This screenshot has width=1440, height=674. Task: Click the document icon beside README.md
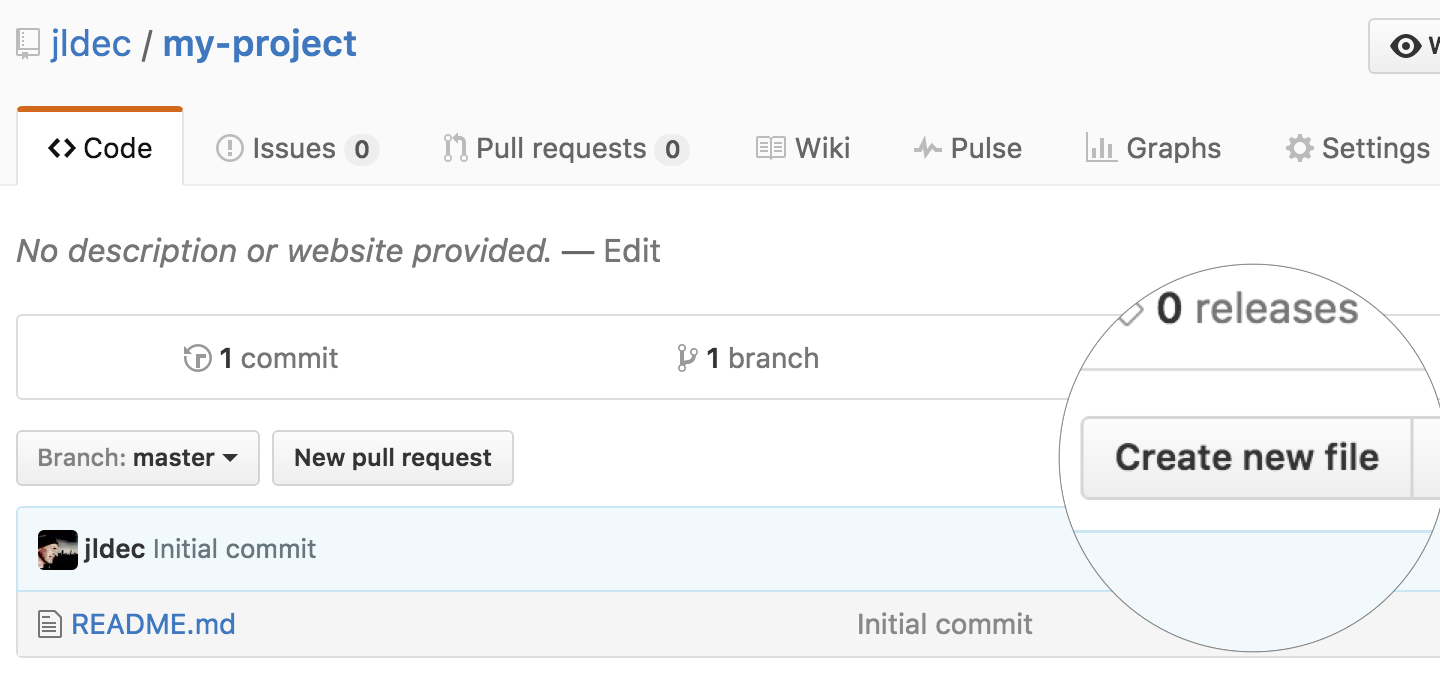(48, 623)
